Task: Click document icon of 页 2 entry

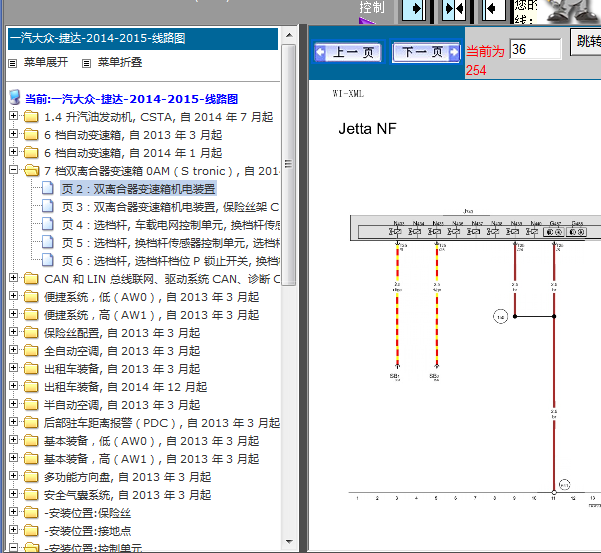Action: coord(48,188)
